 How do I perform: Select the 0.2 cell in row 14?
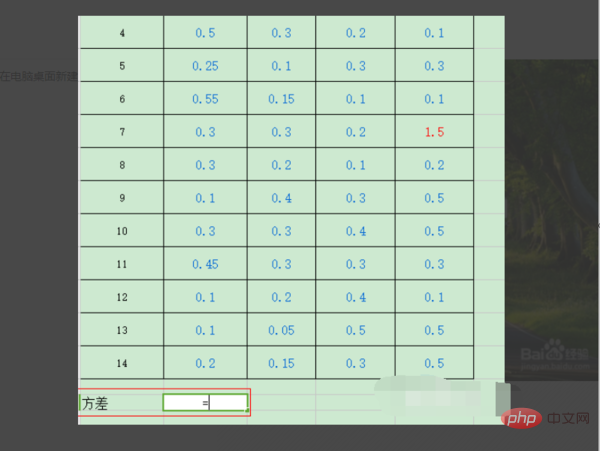205,363
